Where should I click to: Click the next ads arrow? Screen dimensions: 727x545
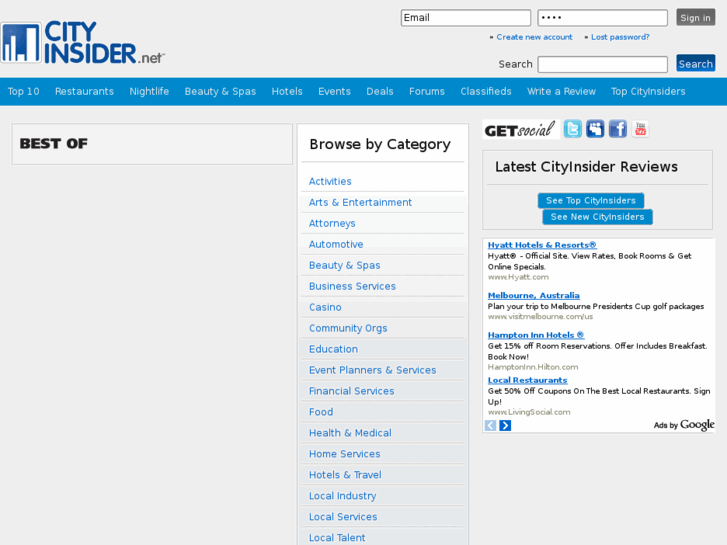click(x=505, y=425)
